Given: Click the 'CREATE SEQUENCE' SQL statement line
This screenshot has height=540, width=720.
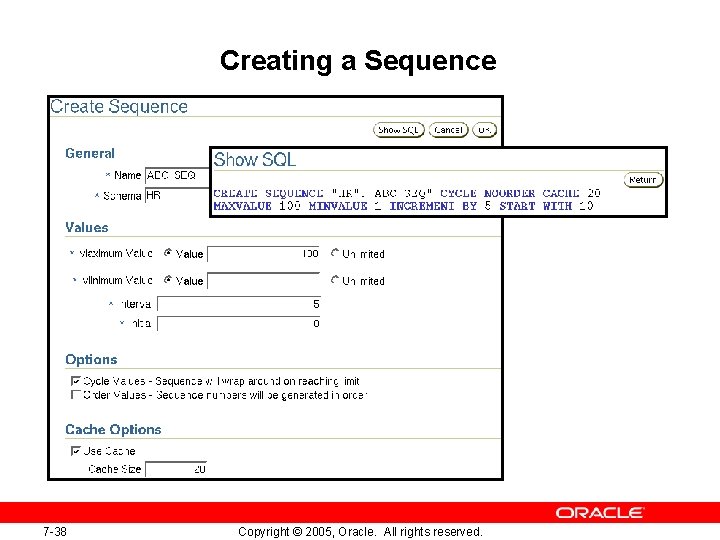Looking at the screenshot, I should pos(407,193).
